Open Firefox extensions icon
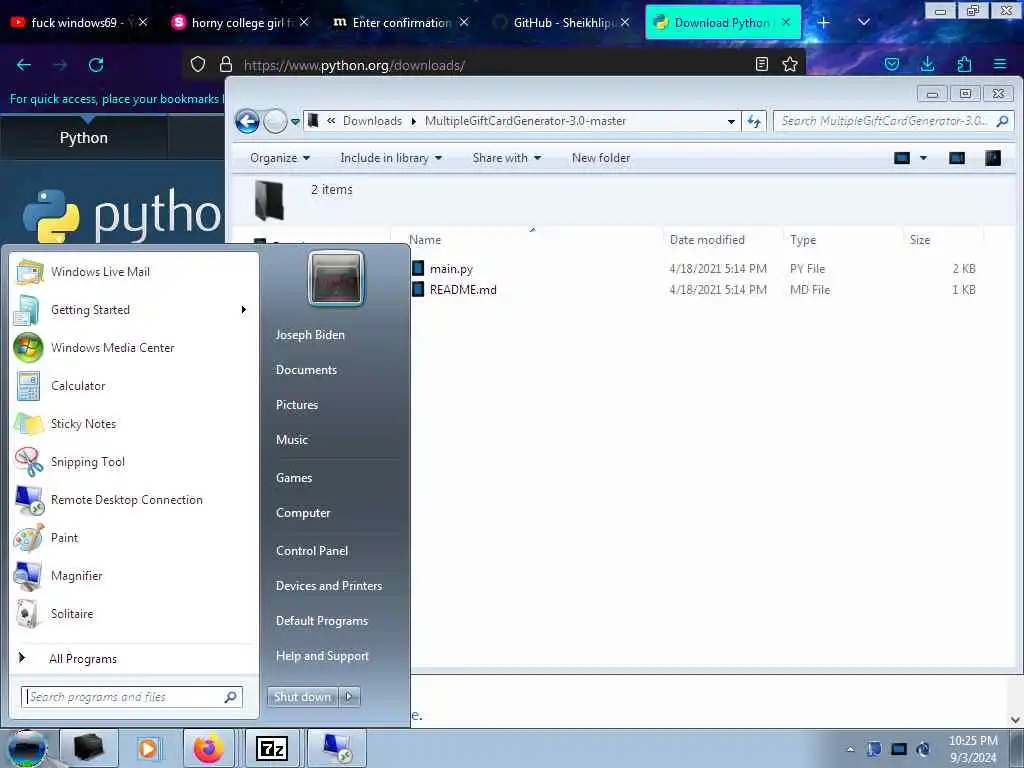Image resolution: width=1024 pixels, height=768 pixels. pyautogui.click(x=964, y=64)
